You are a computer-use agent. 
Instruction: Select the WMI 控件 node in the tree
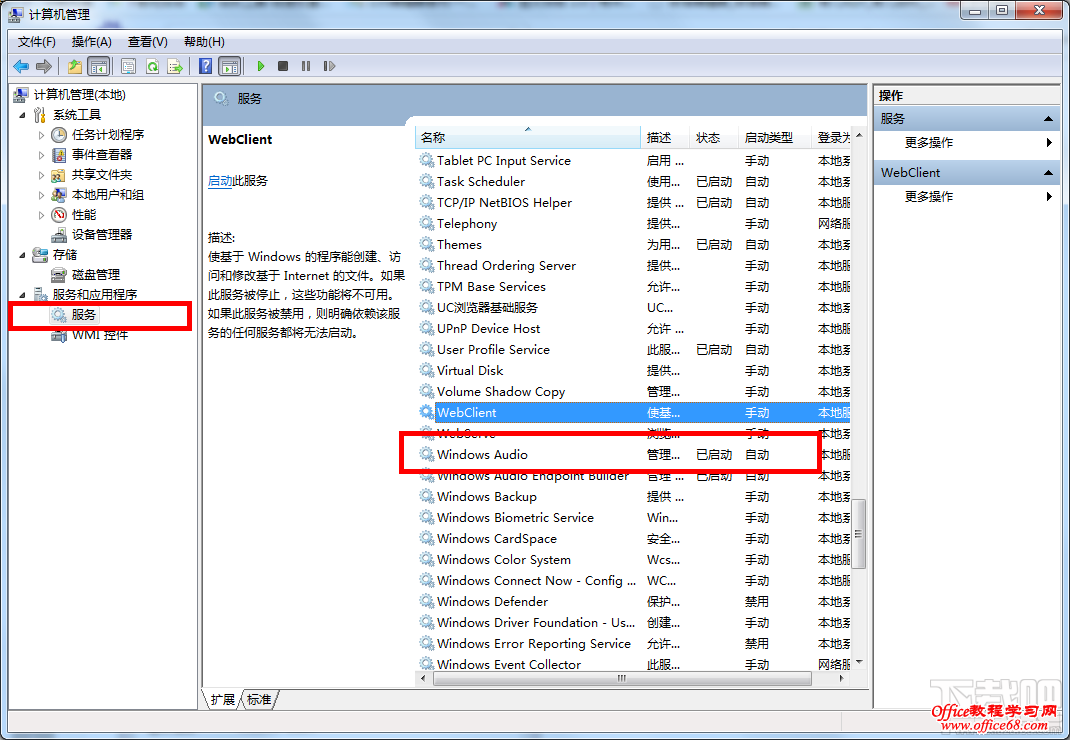[89, 335]
